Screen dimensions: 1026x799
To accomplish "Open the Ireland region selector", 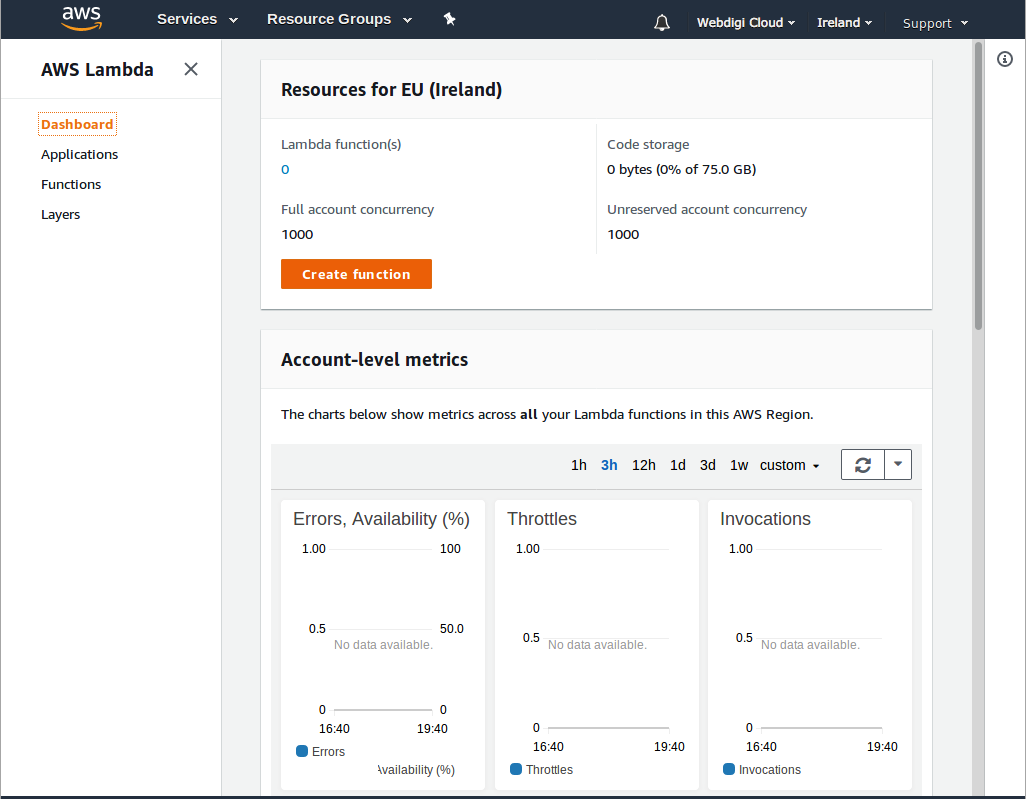I will (x=844, y=23).
